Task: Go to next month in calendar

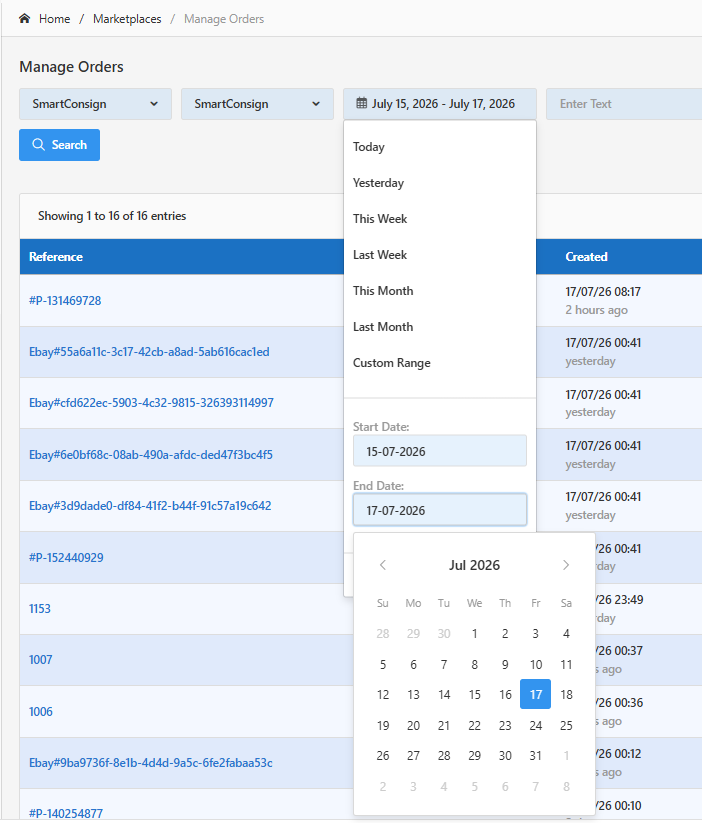Action: pyautogui.click(x=566, y=565)
